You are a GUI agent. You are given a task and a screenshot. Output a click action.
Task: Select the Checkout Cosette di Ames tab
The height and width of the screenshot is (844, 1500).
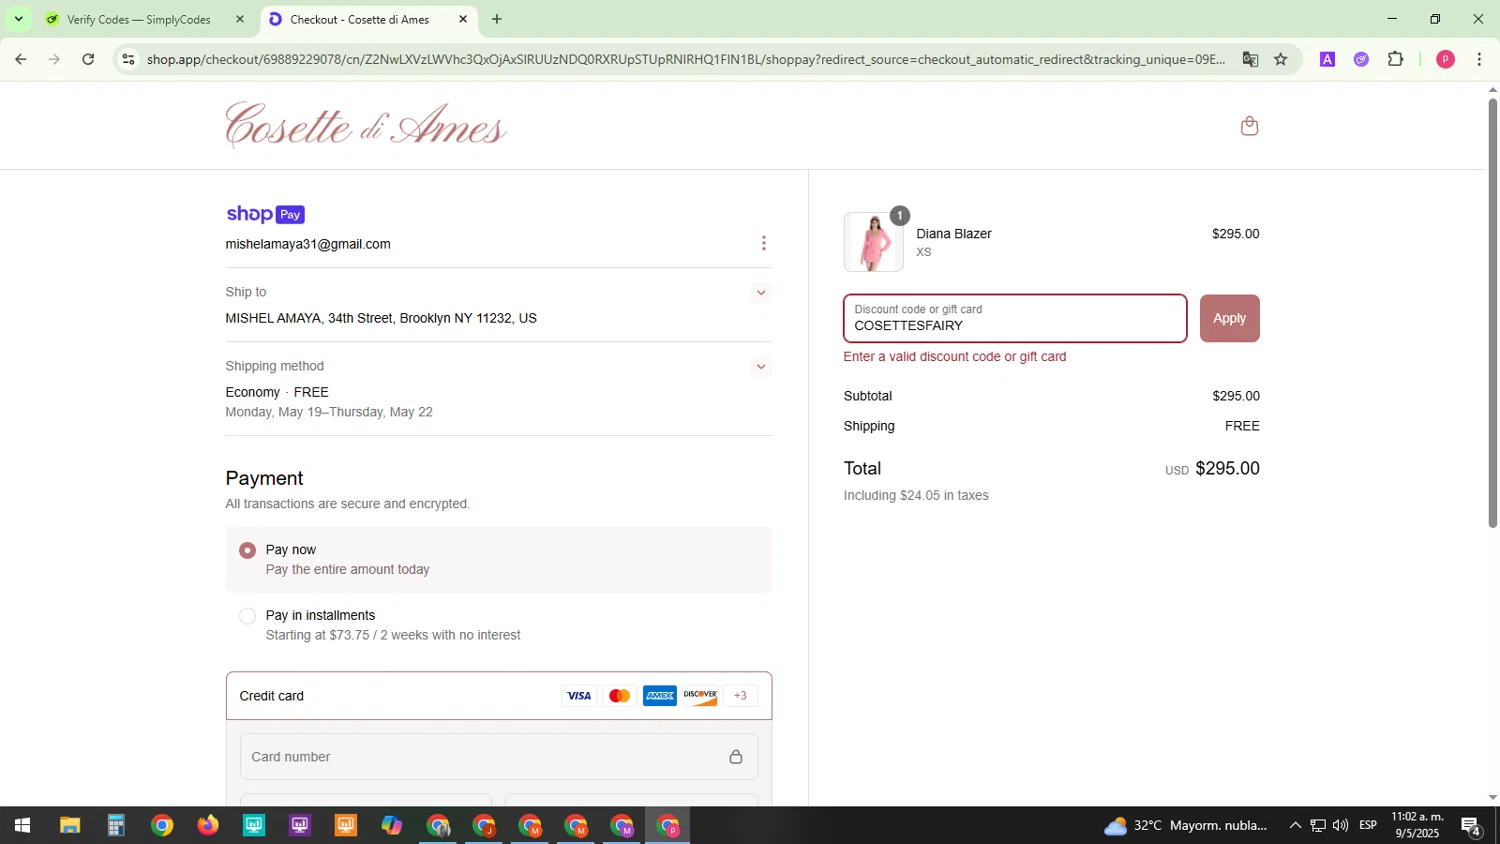(360, 19)
